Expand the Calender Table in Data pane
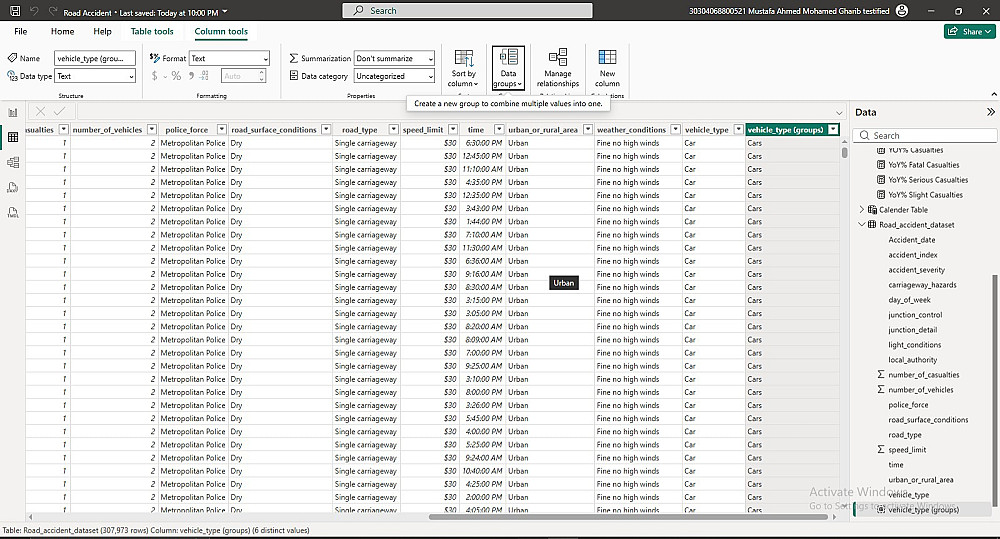 862,210
